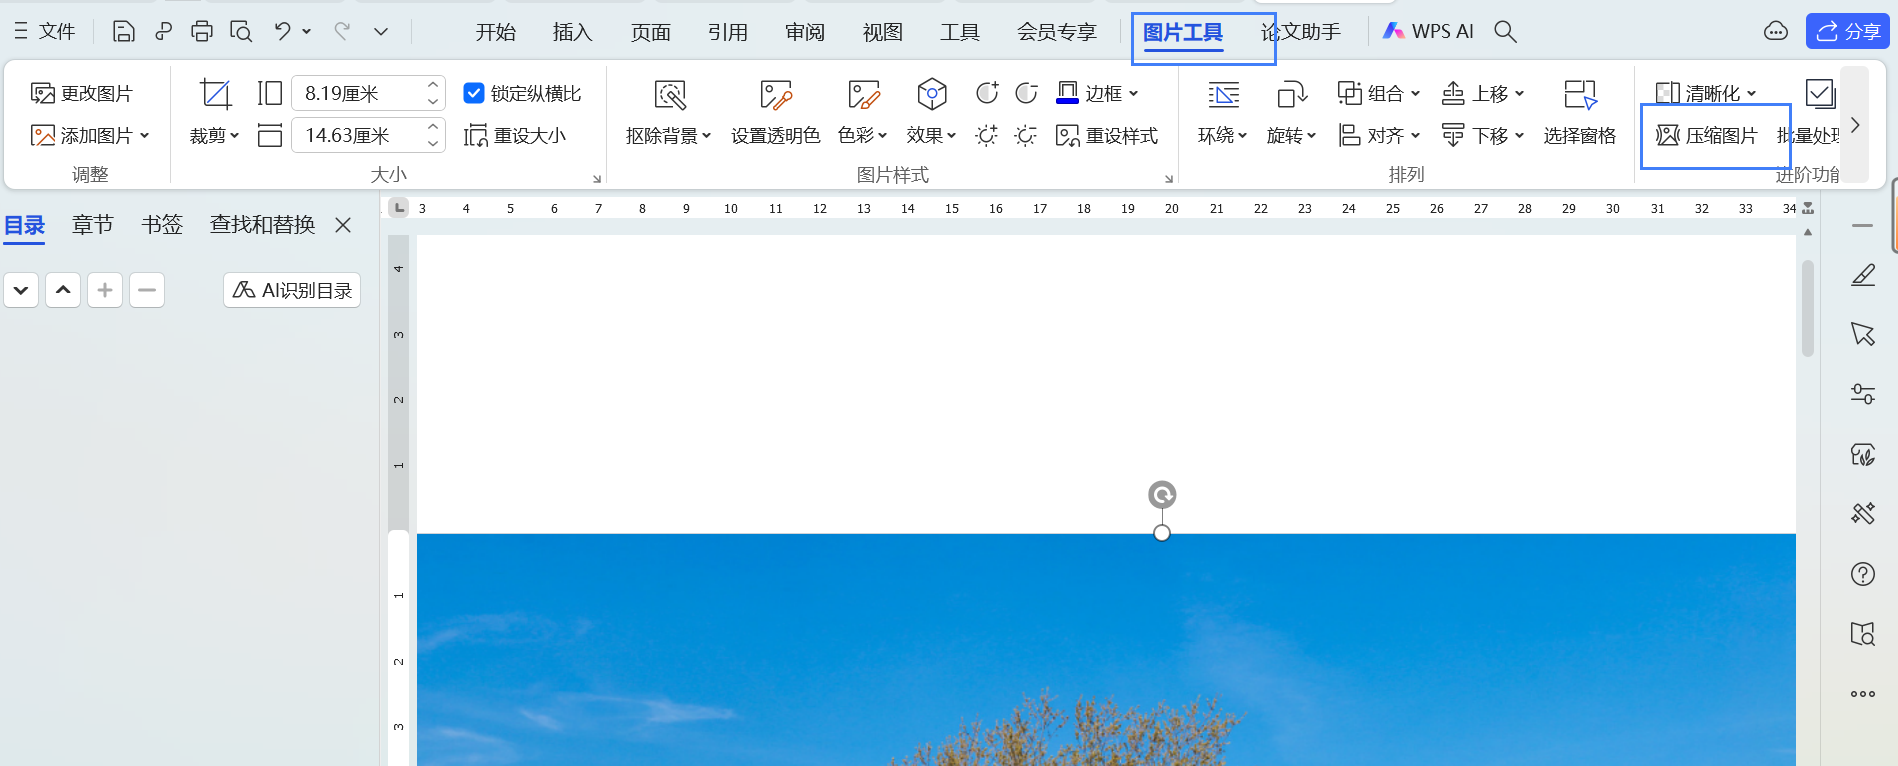Click the 分享 share button
Screen dimensions: 1898x766
coord(1847,32)
